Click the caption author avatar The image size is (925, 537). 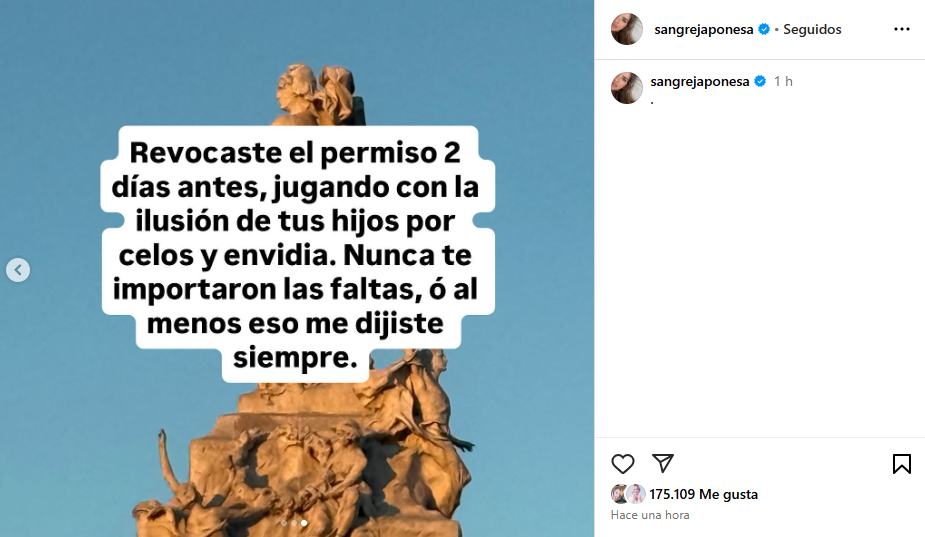626,88
